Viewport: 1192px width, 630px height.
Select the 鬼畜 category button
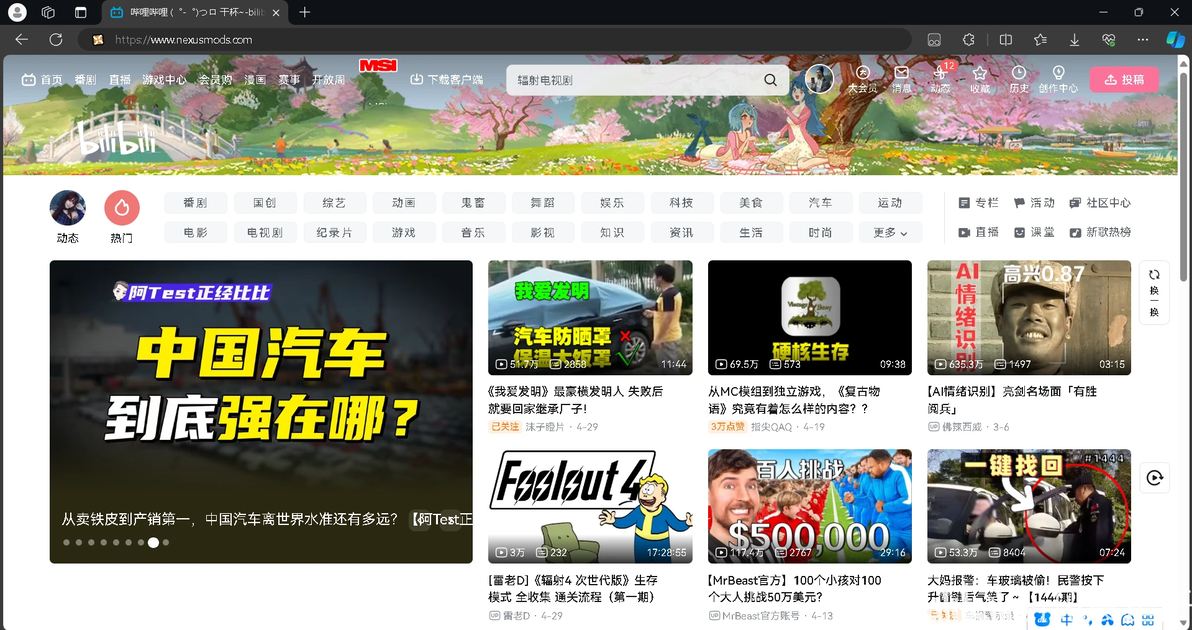click(x=473, y=203)
